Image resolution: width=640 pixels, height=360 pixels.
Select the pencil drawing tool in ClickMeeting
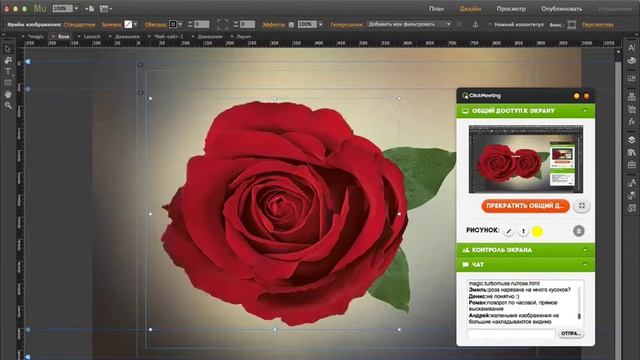pos(509,231)
